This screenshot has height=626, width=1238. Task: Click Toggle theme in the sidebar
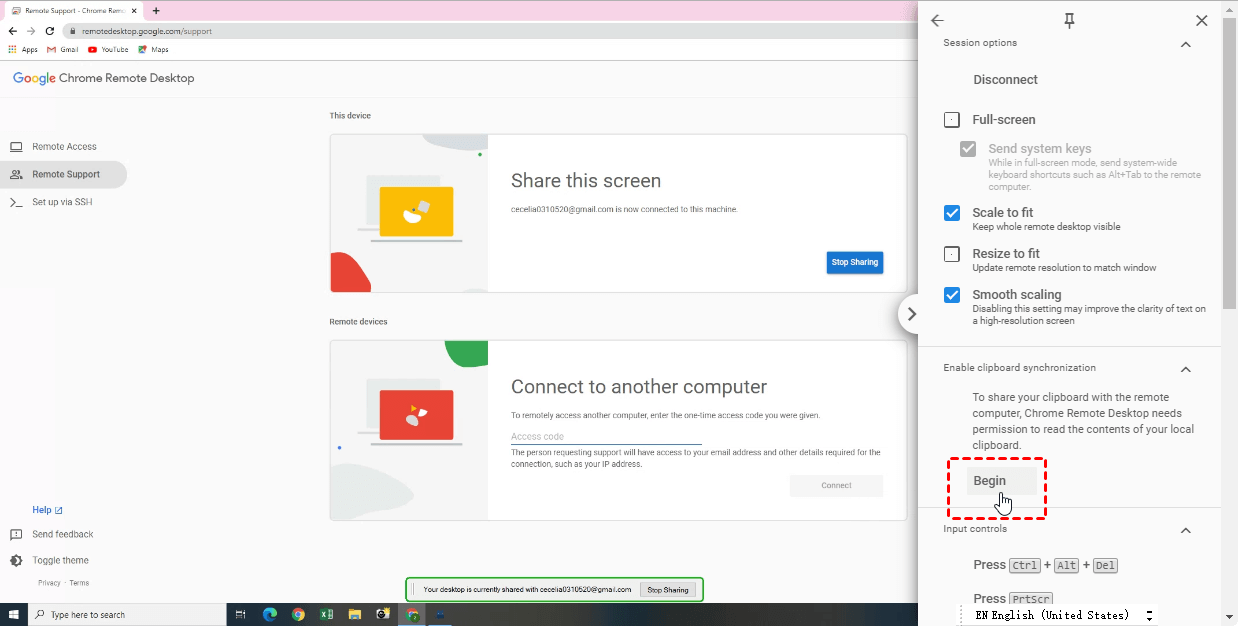tap(49, 561)
